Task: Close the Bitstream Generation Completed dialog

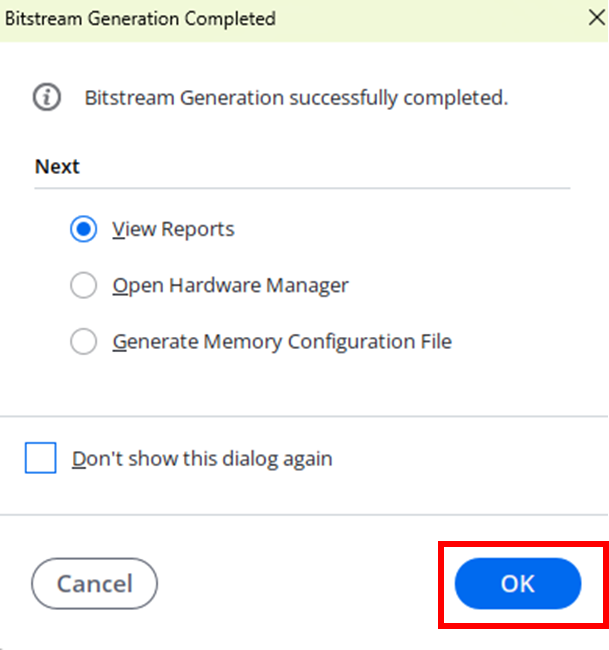Action: pyautogui.click(x=597, y=18)
